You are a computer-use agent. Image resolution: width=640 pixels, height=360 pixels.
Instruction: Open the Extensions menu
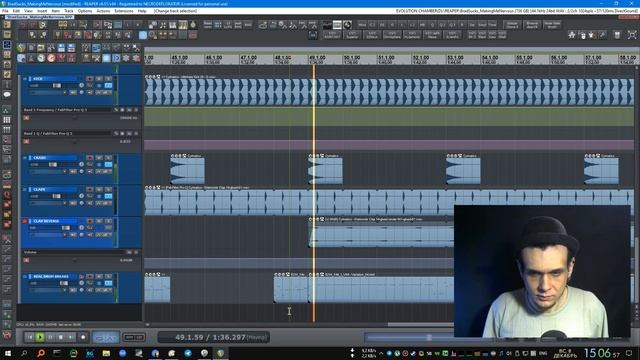[x=124, y=11]
